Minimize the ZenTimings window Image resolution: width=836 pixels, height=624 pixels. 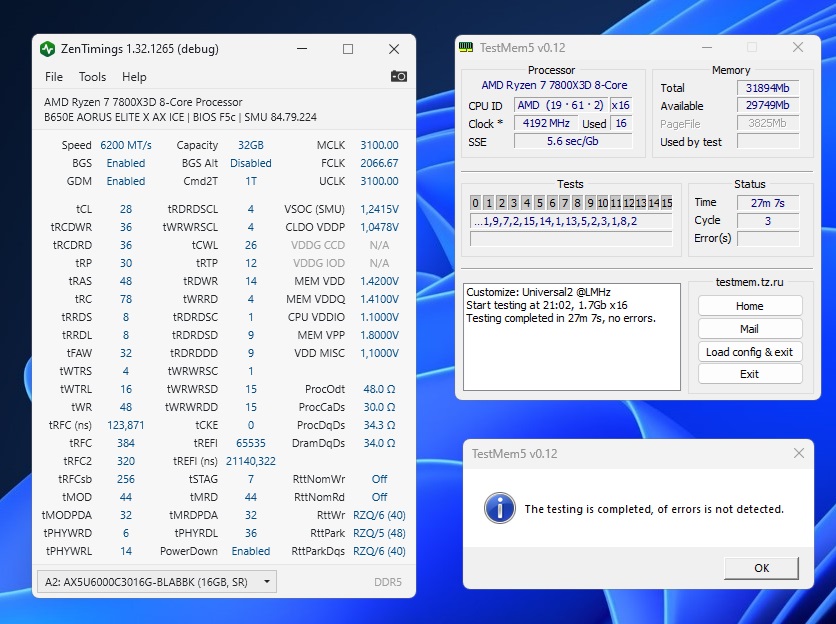(303, 49)
